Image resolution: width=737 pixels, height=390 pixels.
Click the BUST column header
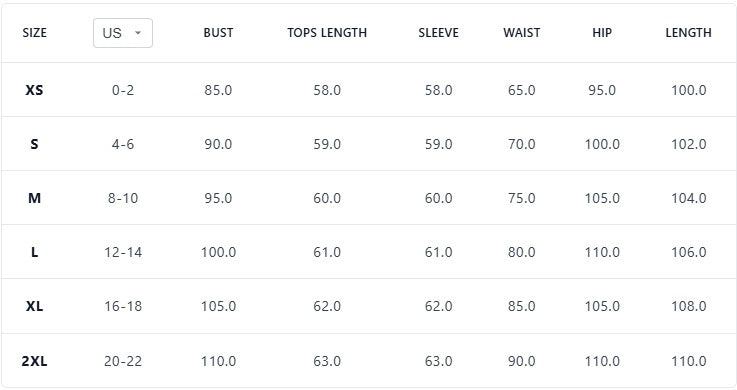[218, 33]
